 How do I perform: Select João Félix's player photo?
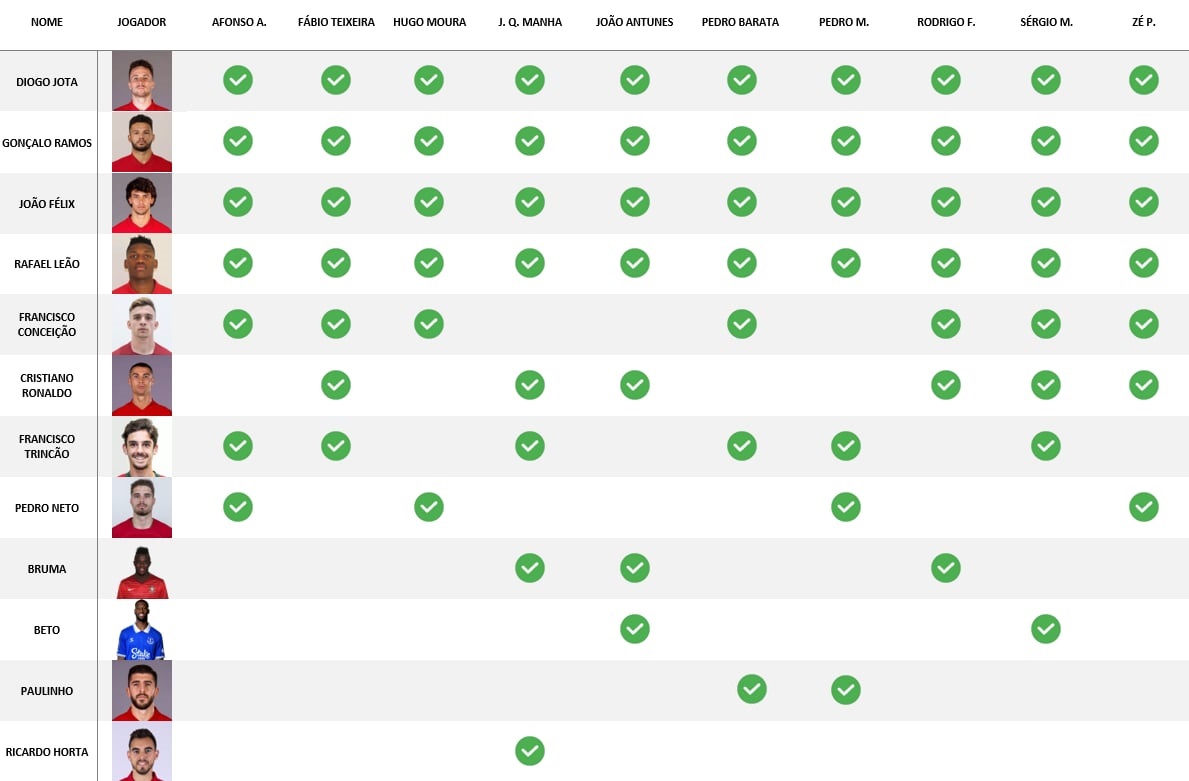[142, 204]
